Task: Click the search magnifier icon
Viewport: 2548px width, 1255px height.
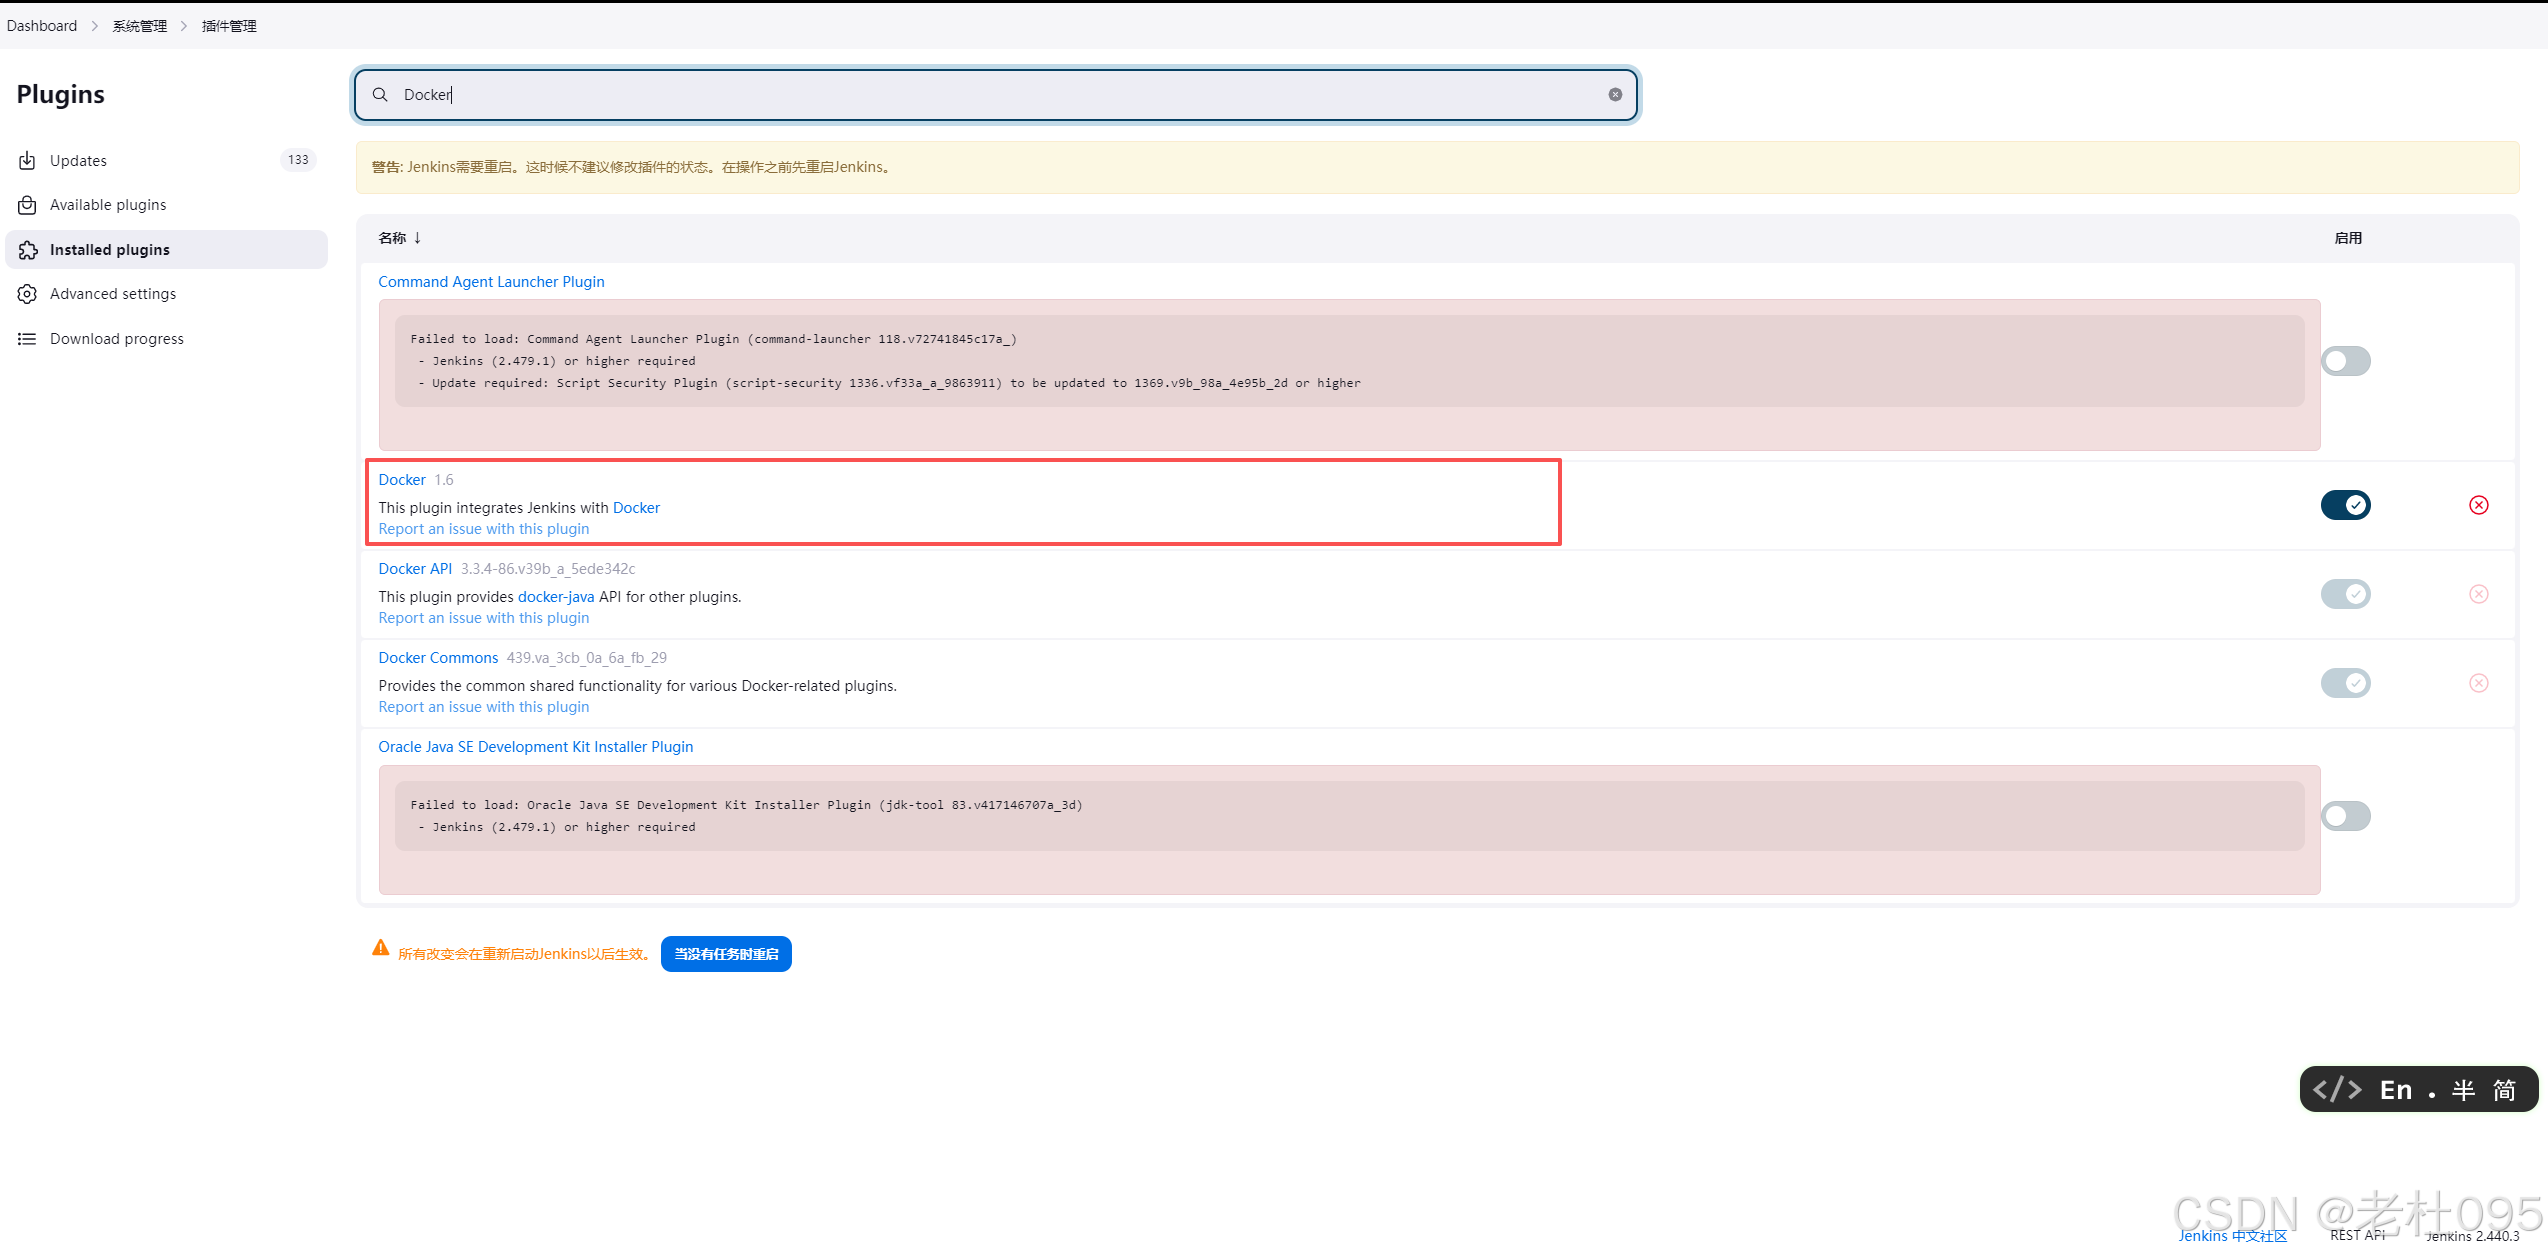Action: [380, 95]
